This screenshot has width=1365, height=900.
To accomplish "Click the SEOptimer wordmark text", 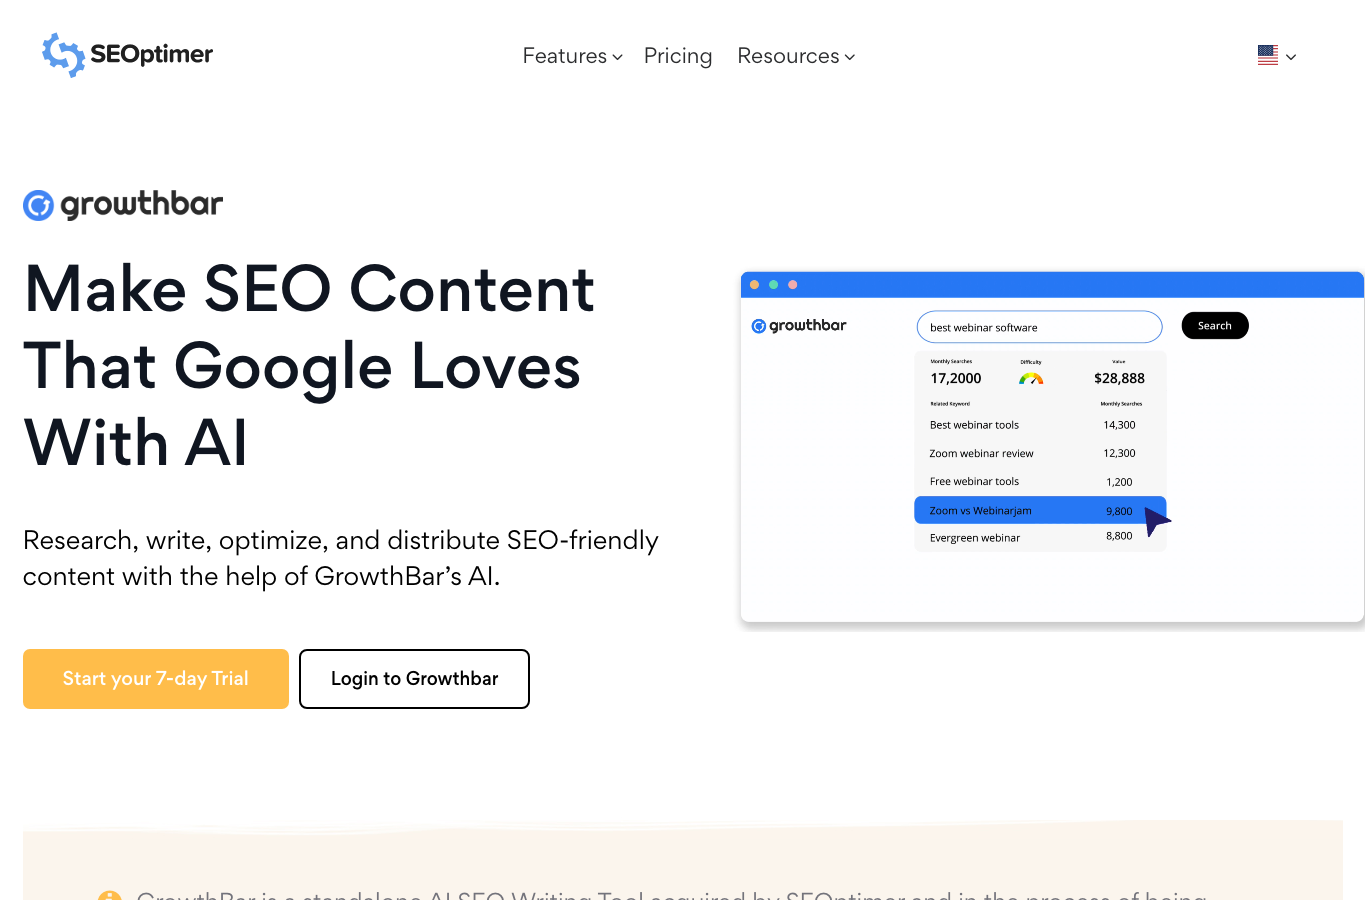I will coord(152,54).
